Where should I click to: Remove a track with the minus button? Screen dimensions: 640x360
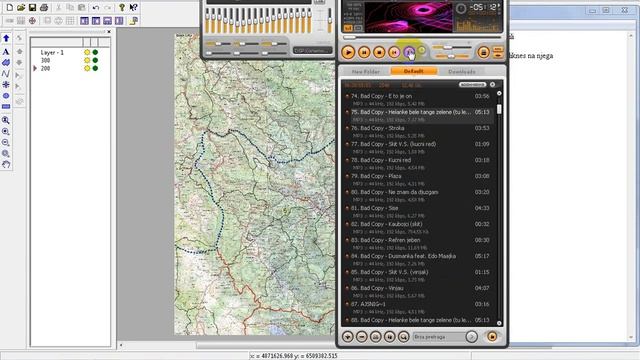(362, 337)
